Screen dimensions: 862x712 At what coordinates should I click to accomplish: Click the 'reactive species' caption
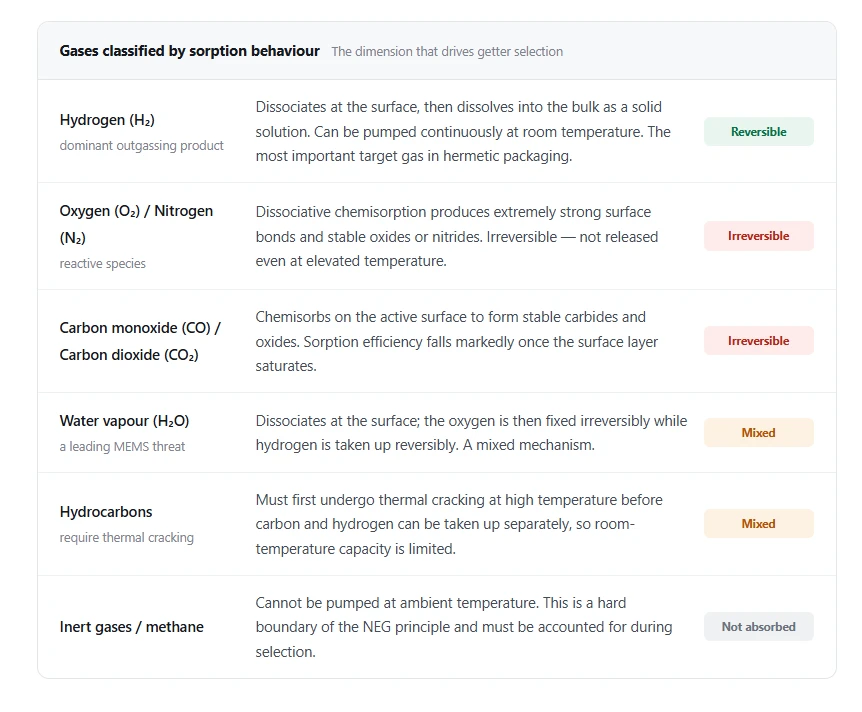coord(102,263)
